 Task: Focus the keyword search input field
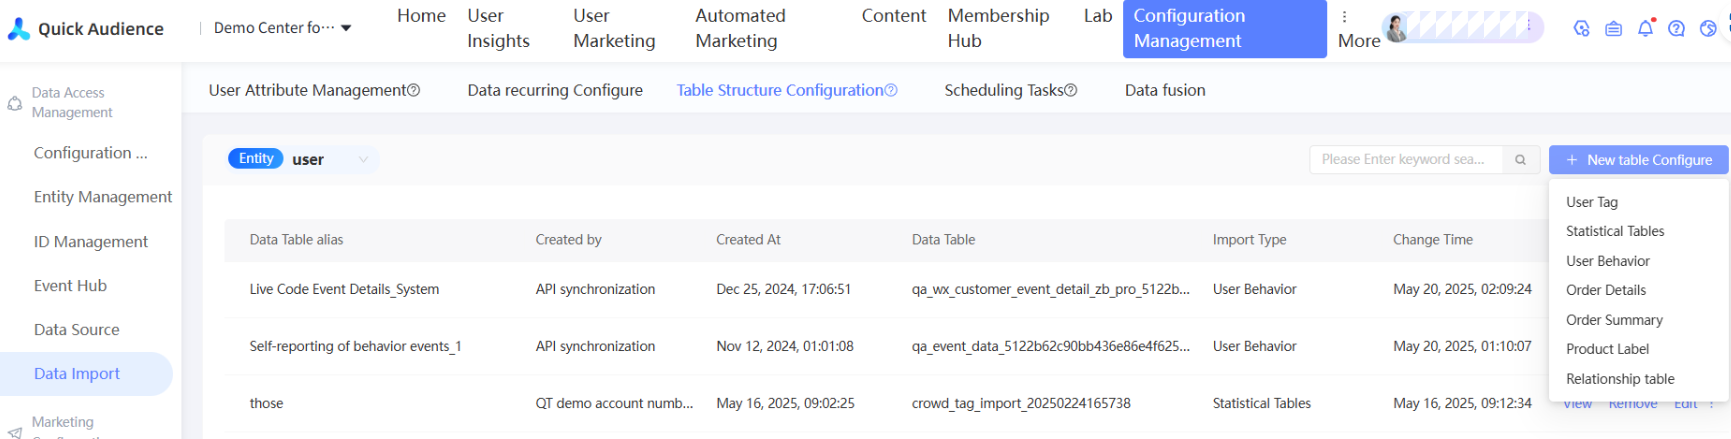1405,160
